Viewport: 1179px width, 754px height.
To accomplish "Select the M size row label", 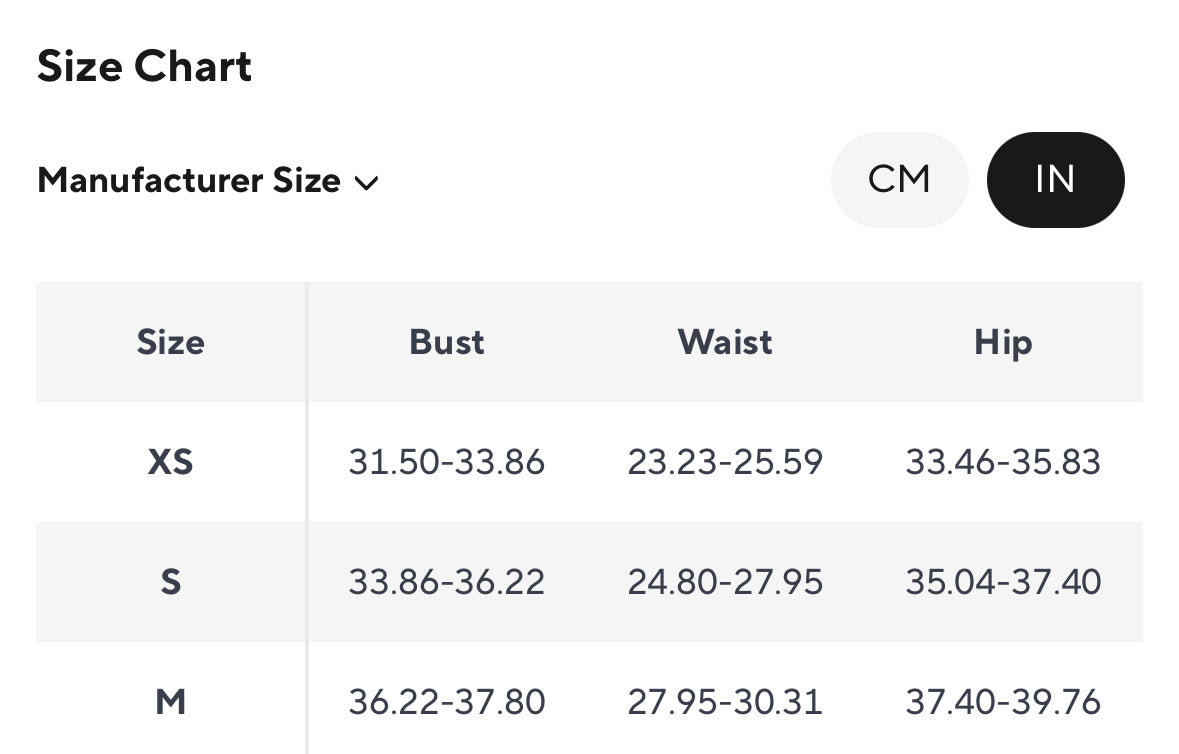I will [x=171, y=702].
